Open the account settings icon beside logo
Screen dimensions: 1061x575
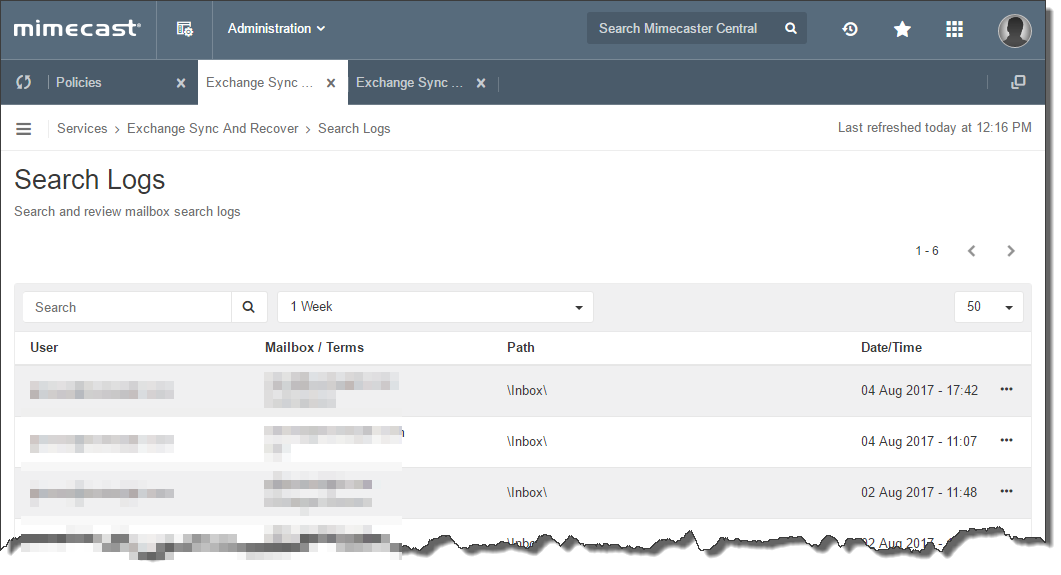(x=184, y=29)
